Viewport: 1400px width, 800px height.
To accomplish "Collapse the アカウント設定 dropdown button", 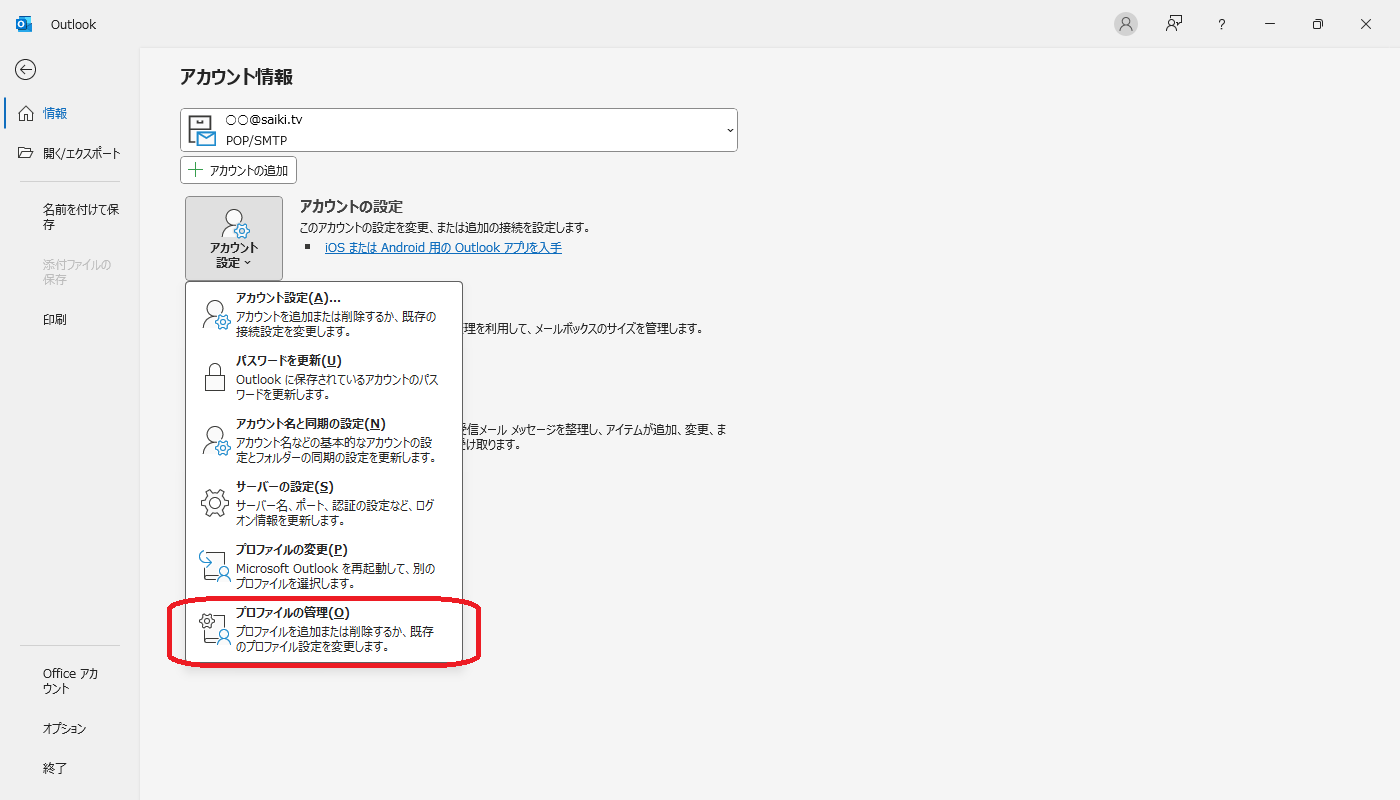I will (x=234, y=238).
